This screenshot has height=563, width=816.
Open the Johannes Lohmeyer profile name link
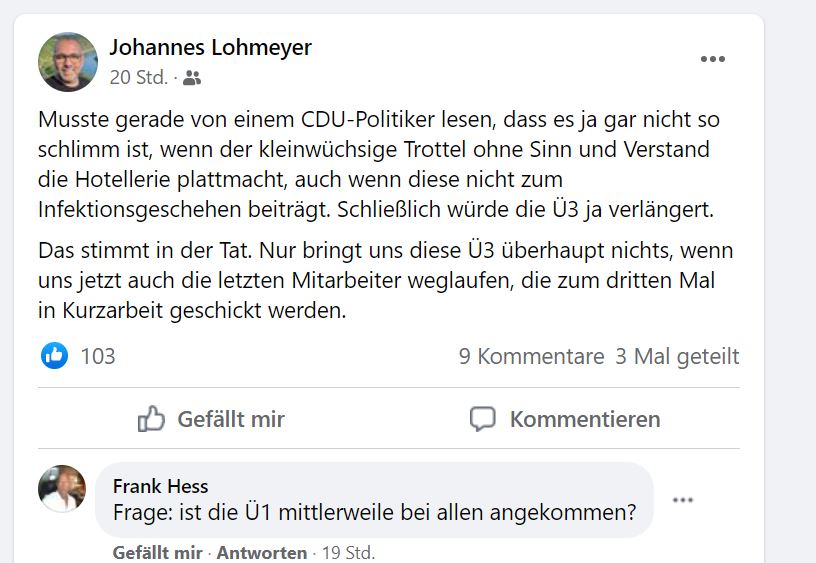[x=210, y=47]
